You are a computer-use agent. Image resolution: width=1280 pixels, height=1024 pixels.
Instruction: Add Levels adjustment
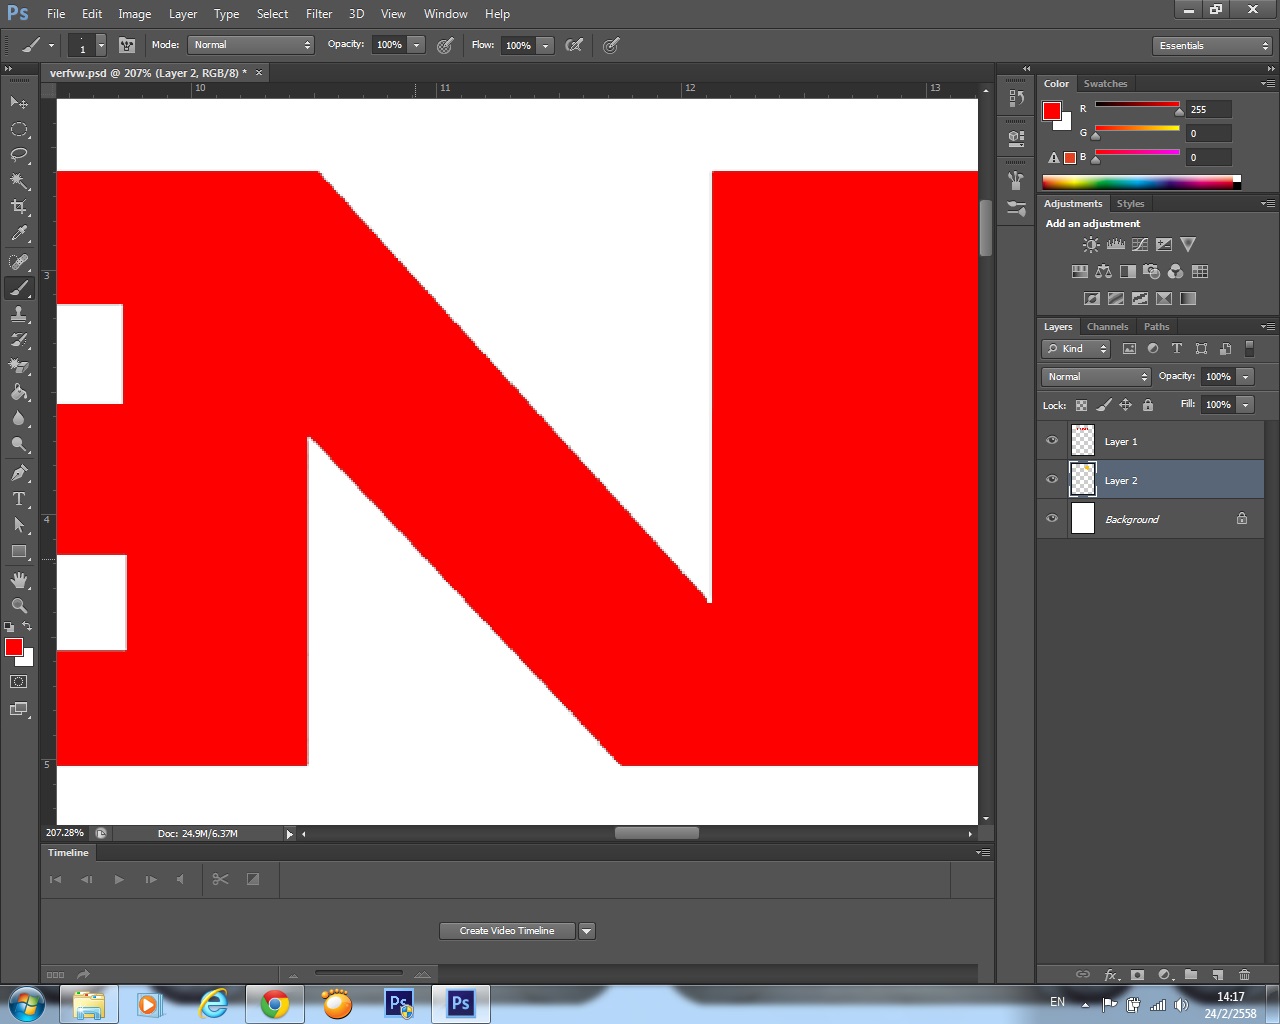[x=1116, y=244]
